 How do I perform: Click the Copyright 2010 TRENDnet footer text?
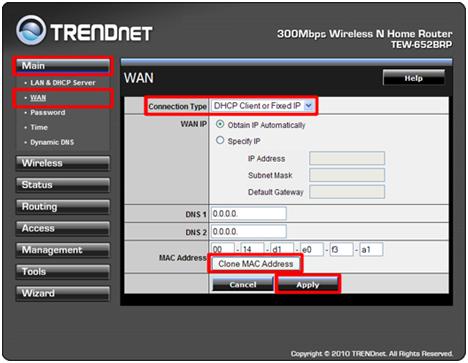coord(372,354)
